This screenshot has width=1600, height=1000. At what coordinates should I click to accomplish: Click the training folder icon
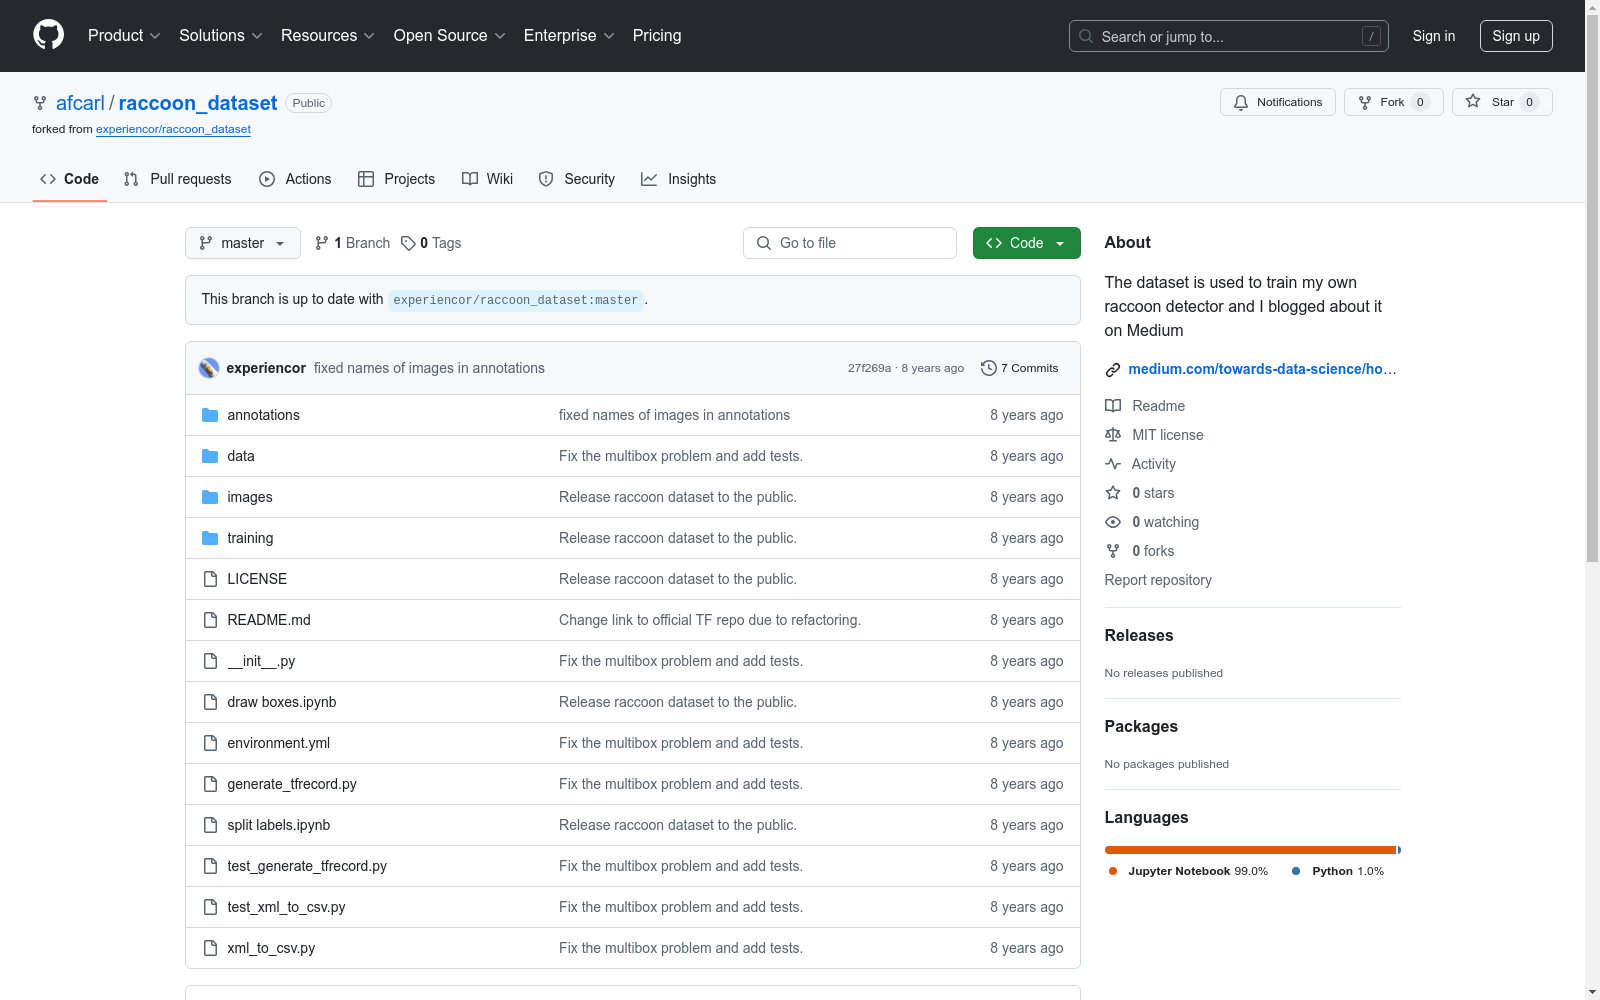pos(210,538)
